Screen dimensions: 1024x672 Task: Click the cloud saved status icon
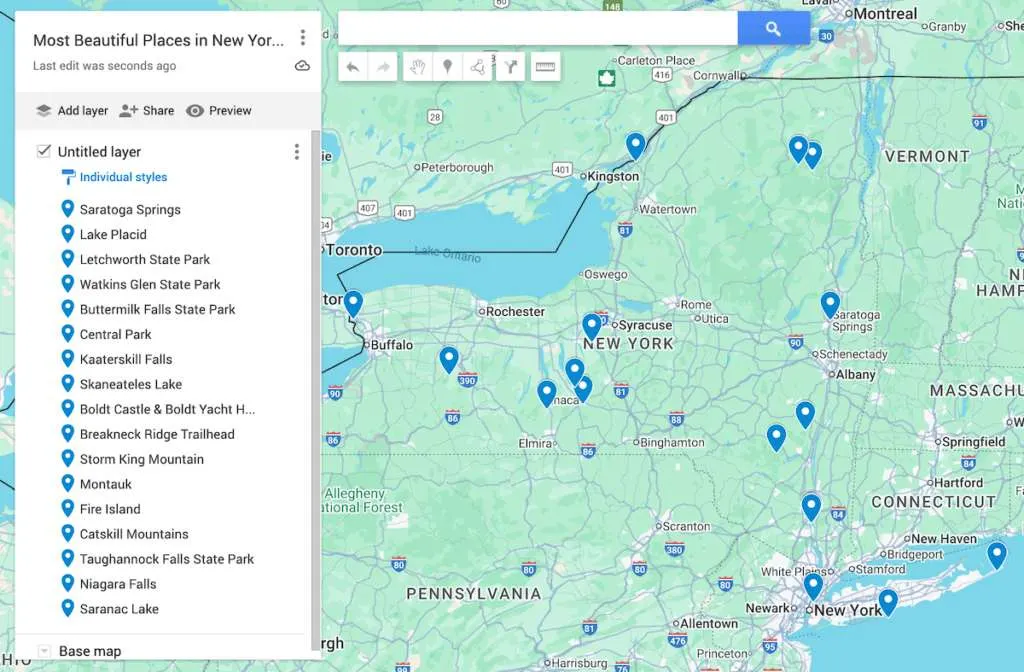(x=302, y=66)
